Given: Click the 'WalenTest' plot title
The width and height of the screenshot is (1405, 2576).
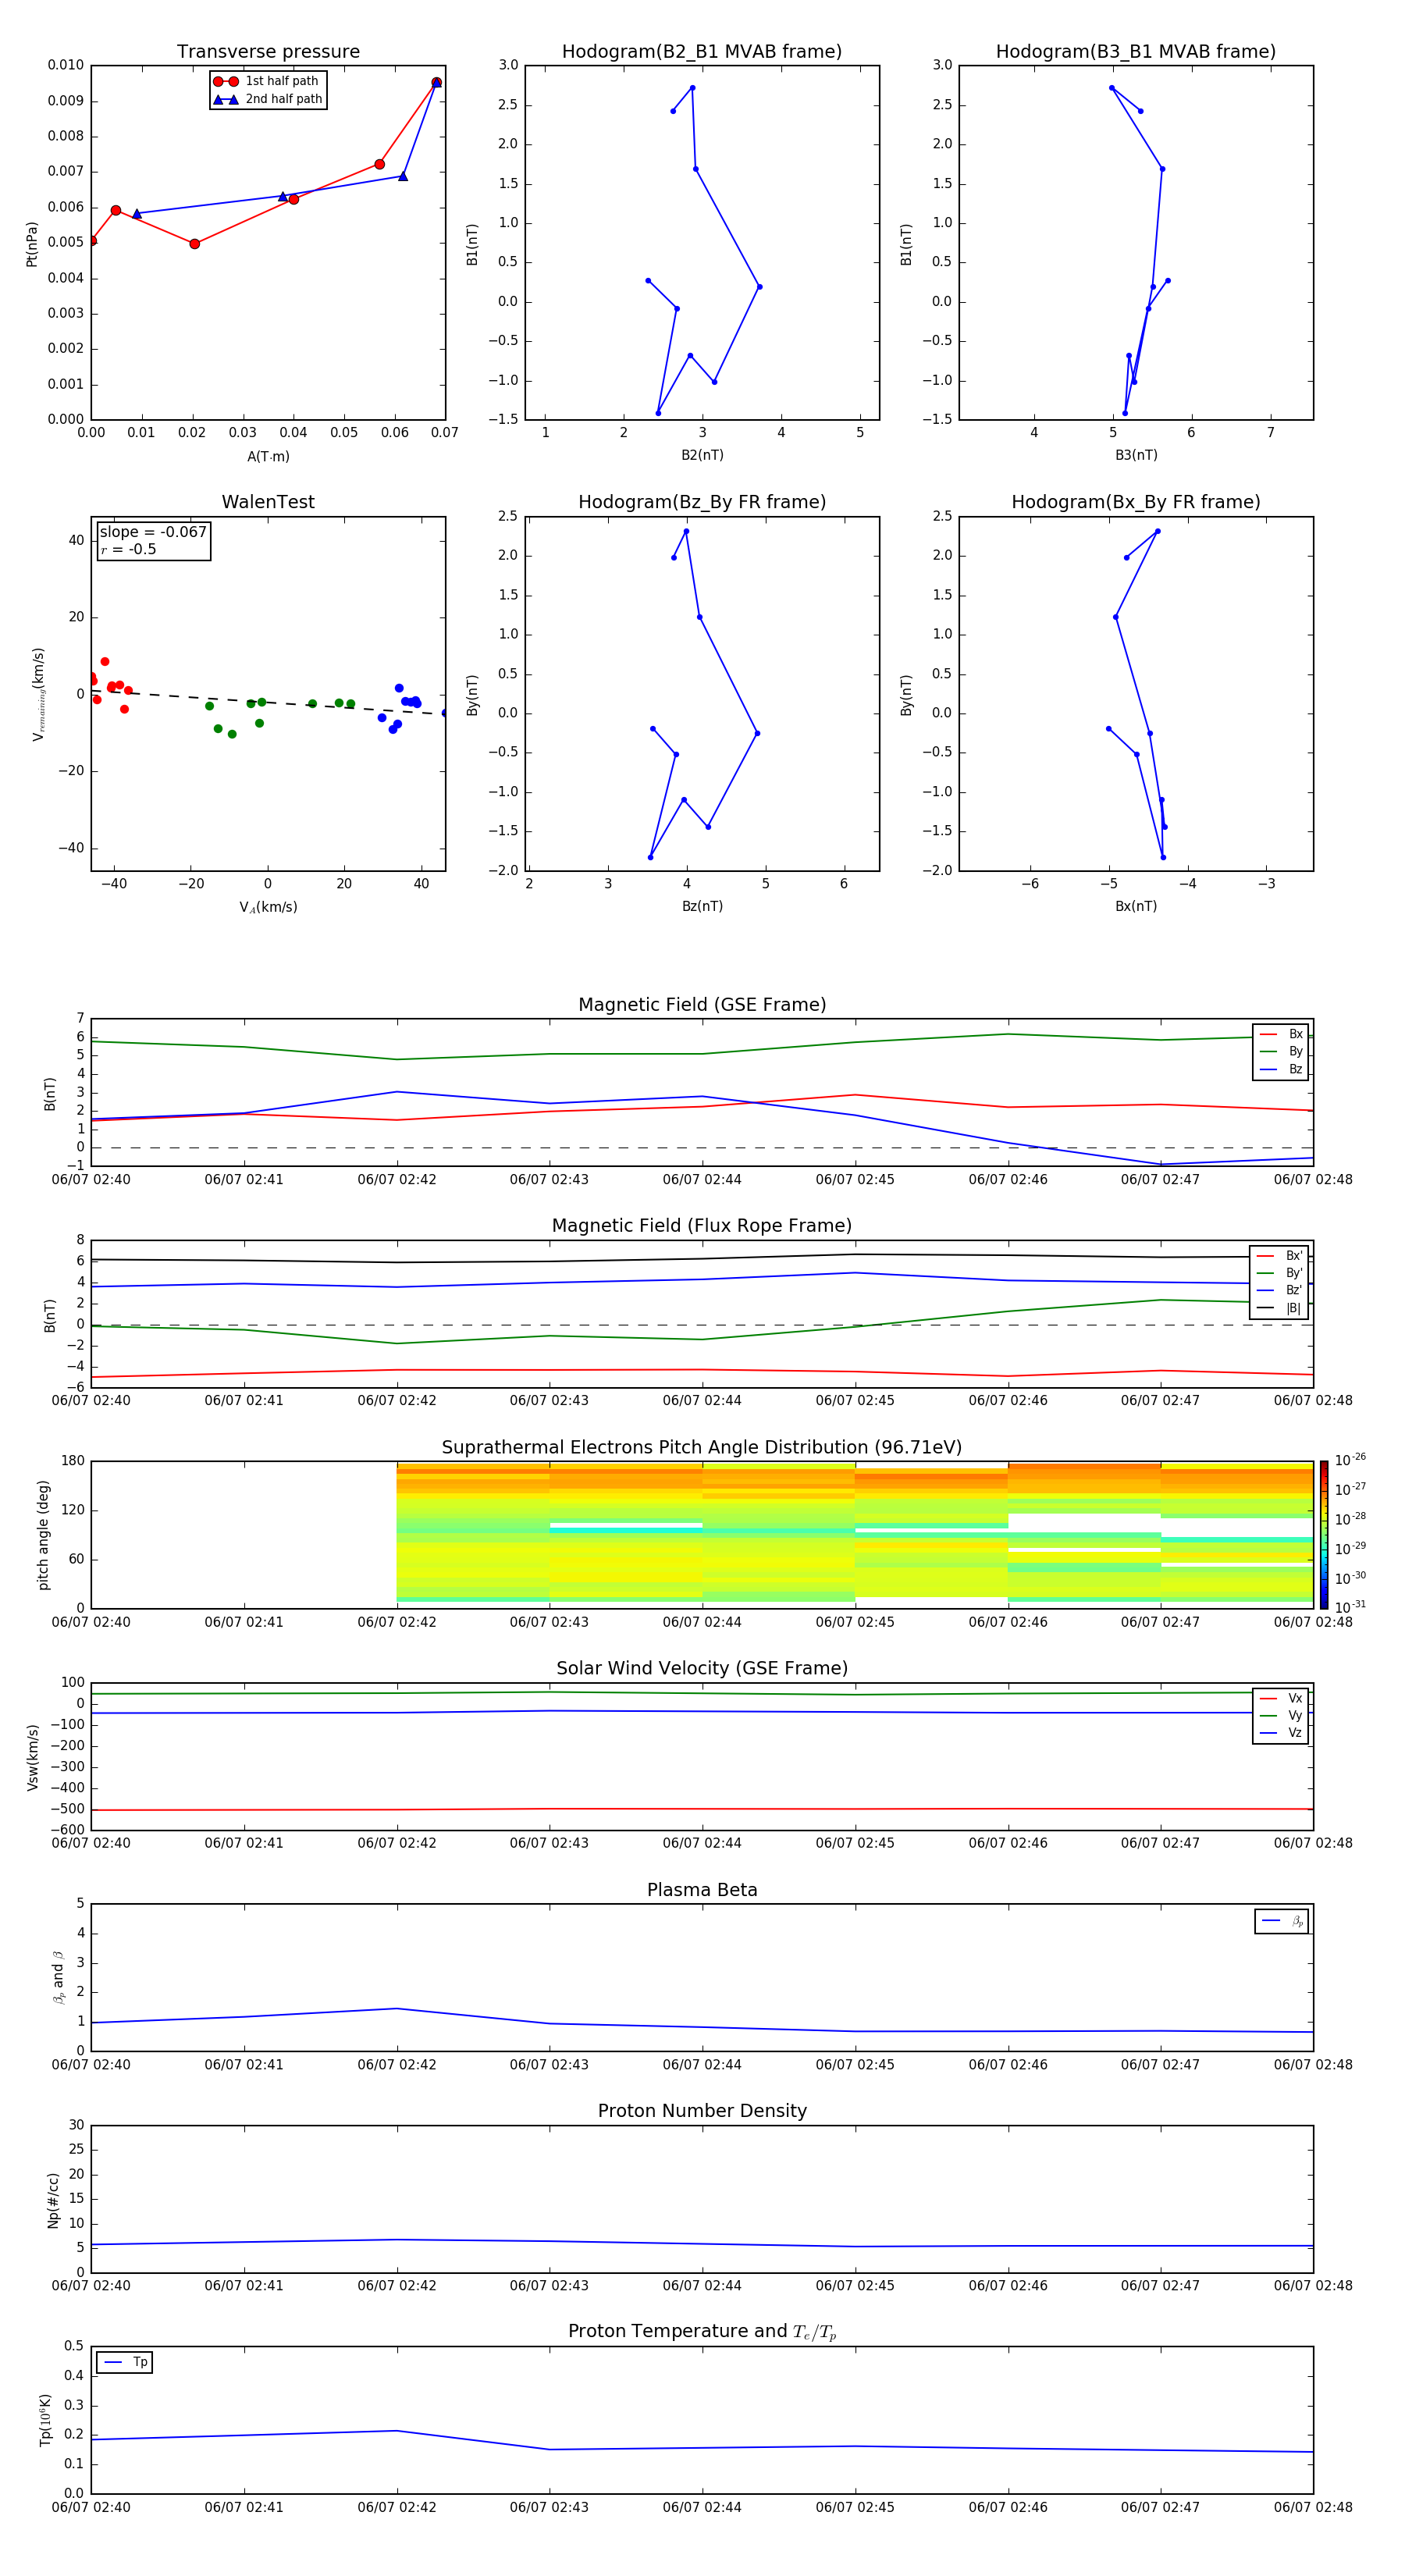Looking at the screenshot, I should point(268,502).
